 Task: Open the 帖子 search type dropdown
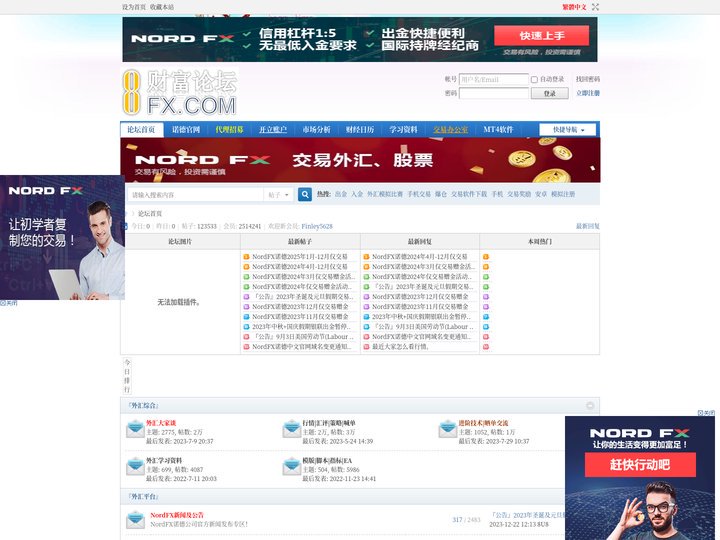[279, 195]
